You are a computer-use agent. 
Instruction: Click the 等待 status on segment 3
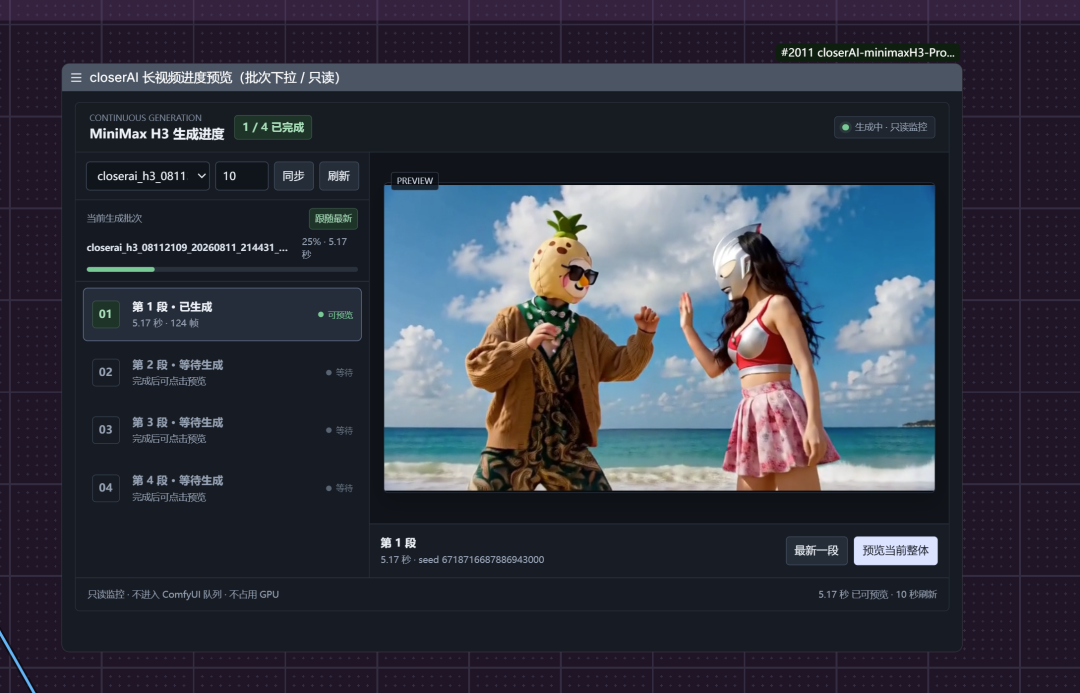click(x=340, y=431)
